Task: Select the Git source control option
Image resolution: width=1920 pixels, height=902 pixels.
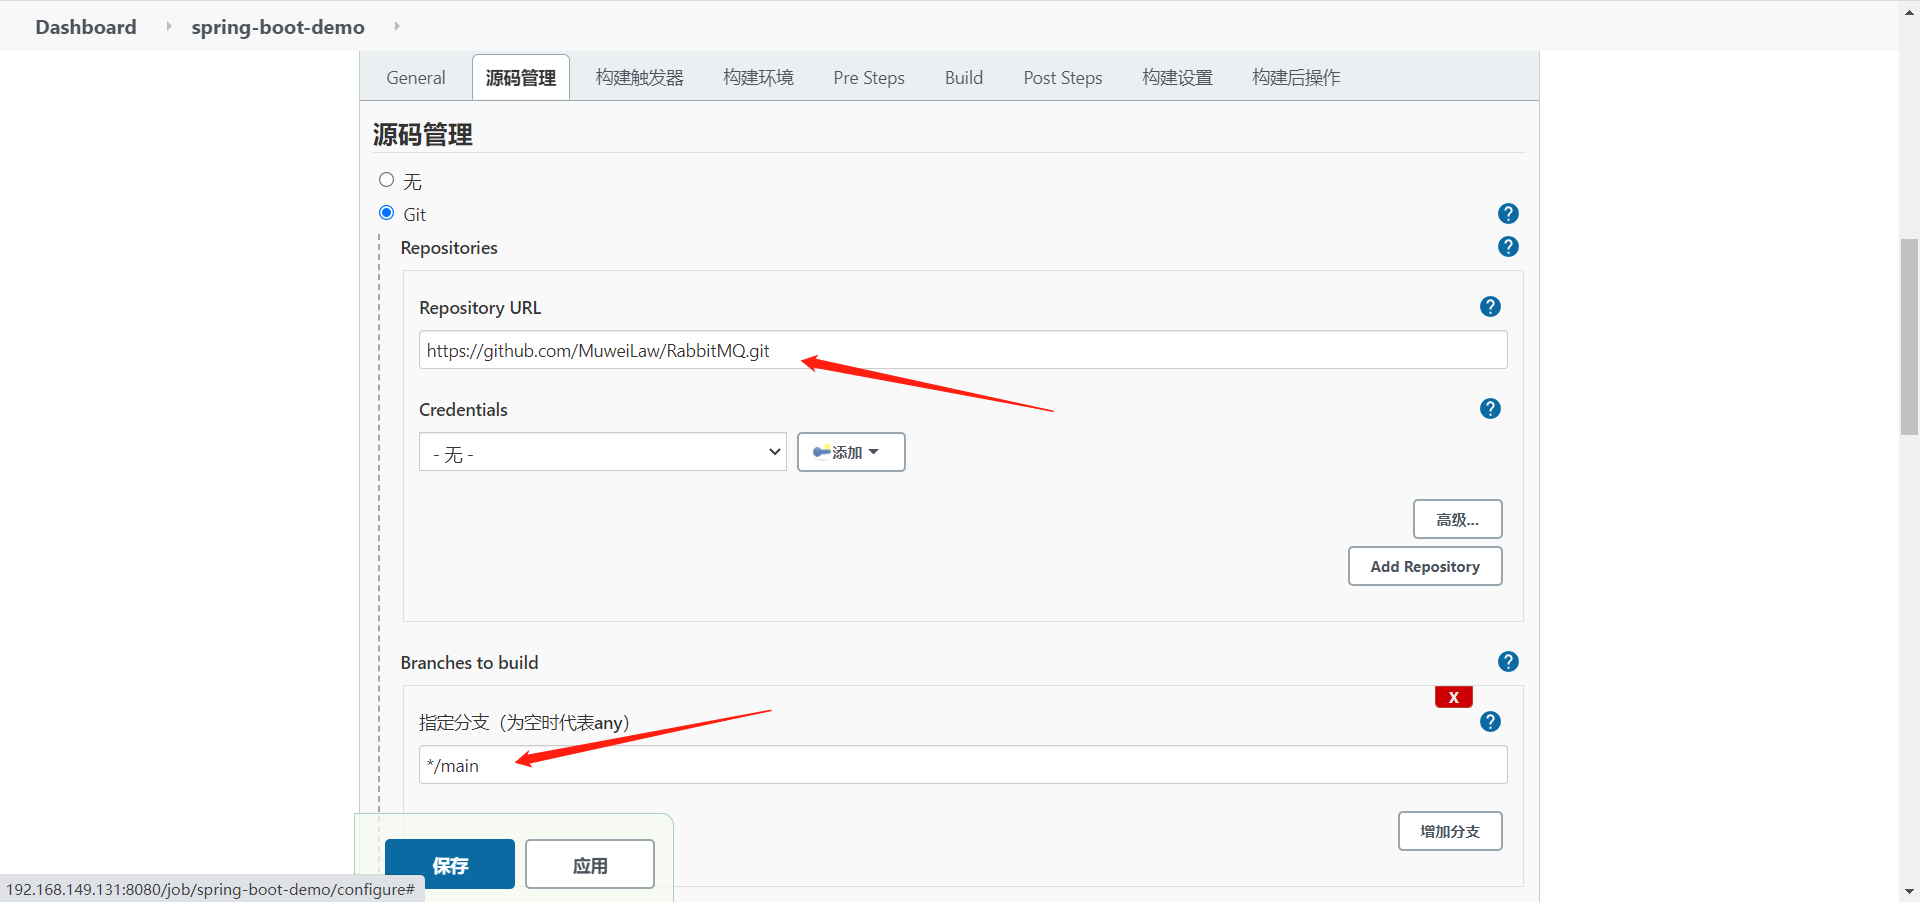Action: [x=386, y=213]
